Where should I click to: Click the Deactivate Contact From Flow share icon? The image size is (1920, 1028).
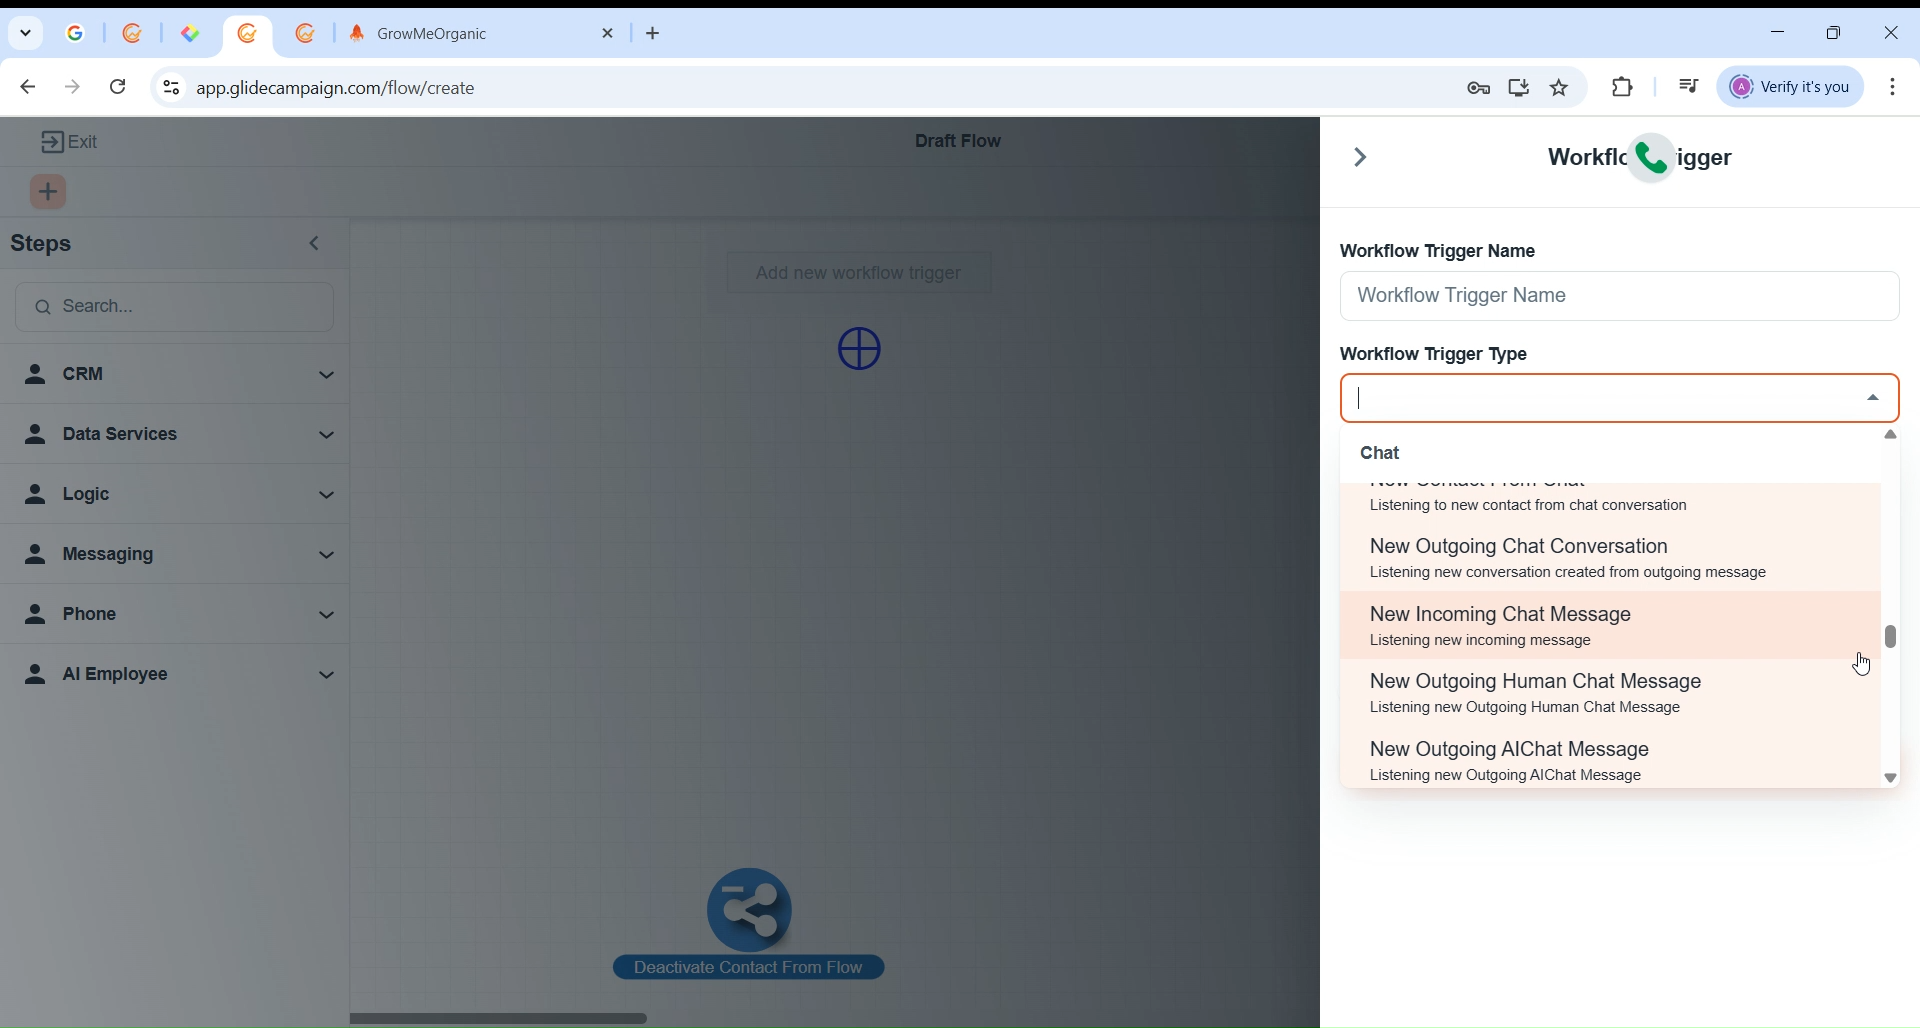(750, 909)
